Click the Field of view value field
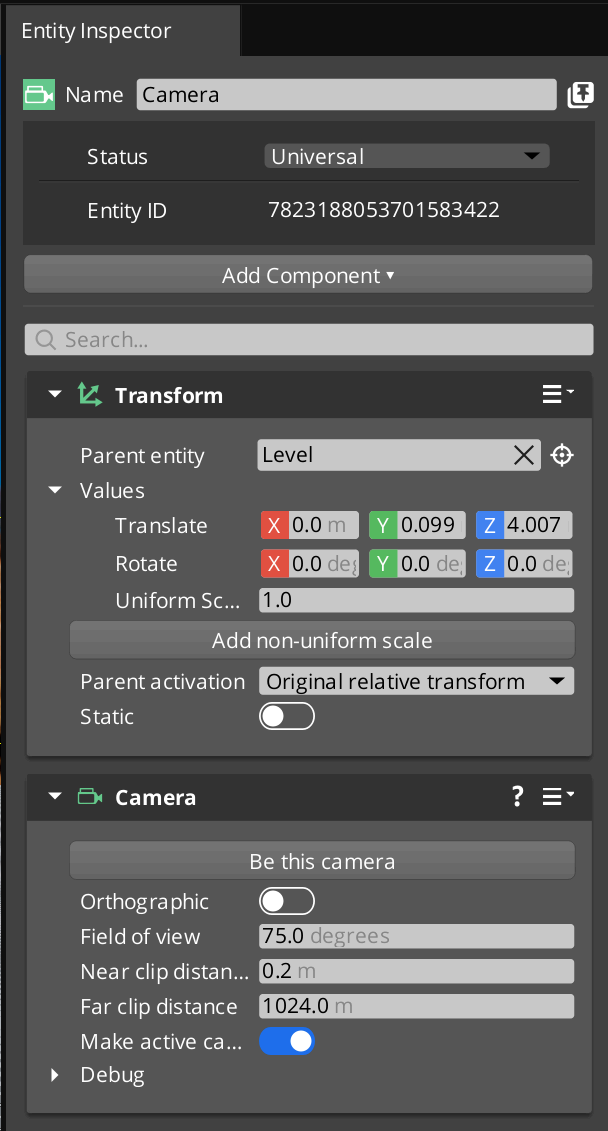608x1131 pixels. pos(416,937)
